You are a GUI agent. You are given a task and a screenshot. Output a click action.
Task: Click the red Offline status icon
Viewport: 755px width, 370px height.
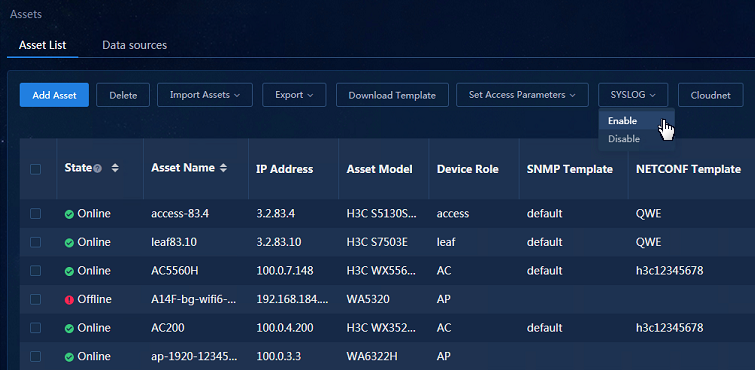point(69,300)
